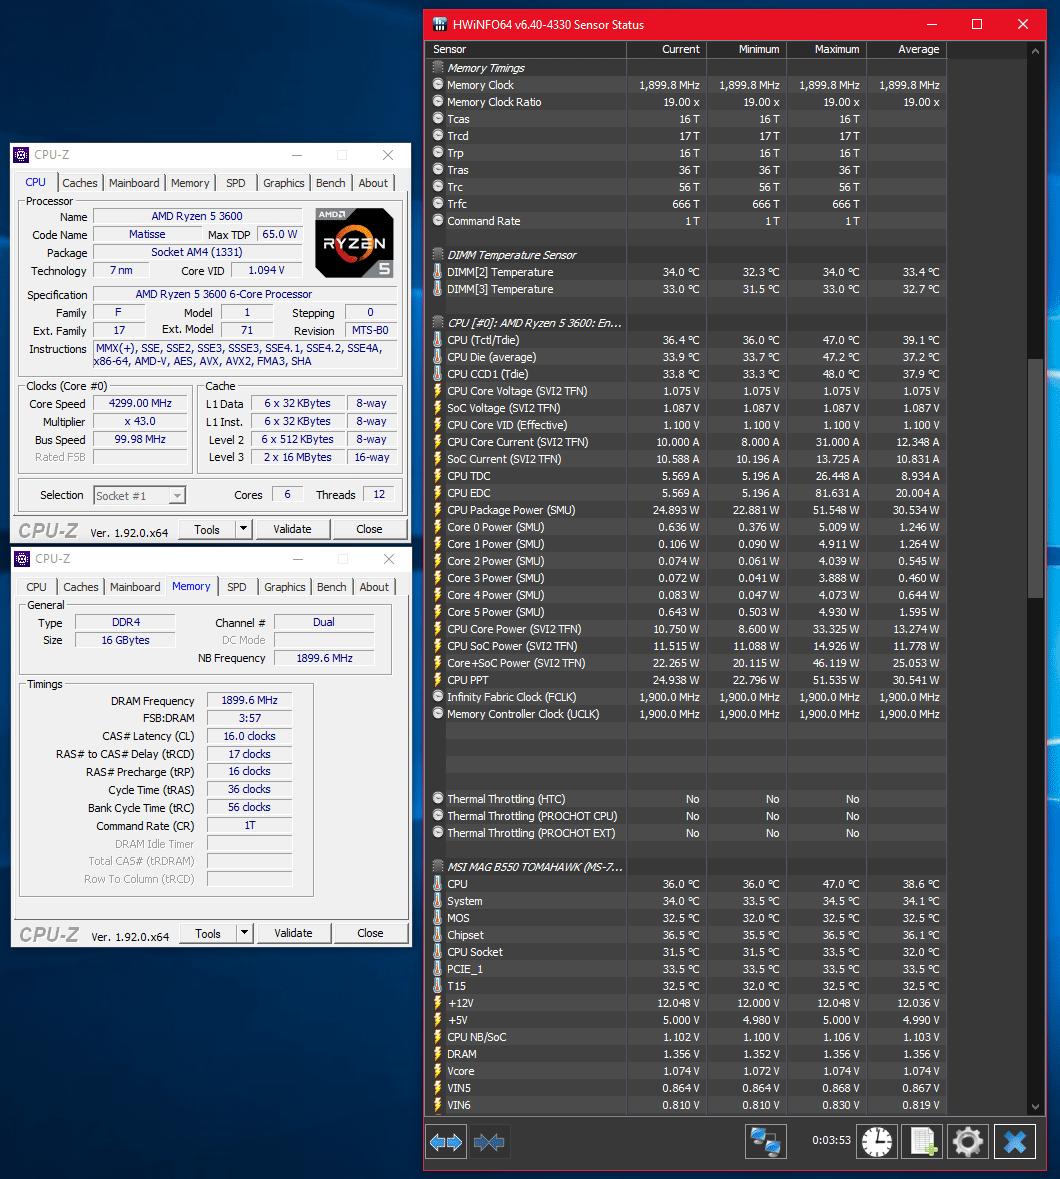Viewport: 1060px width, 1179px height.
Task: Open About tab in upper CPU-Z window
Action: pos(373,183)
